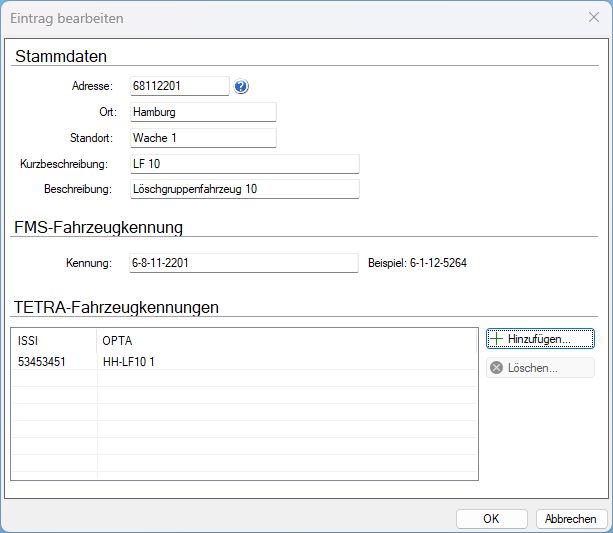Click the Beispiel 6-1-12-5264 hint text
This screenshot has width=613, height=533.
point(417,263)
